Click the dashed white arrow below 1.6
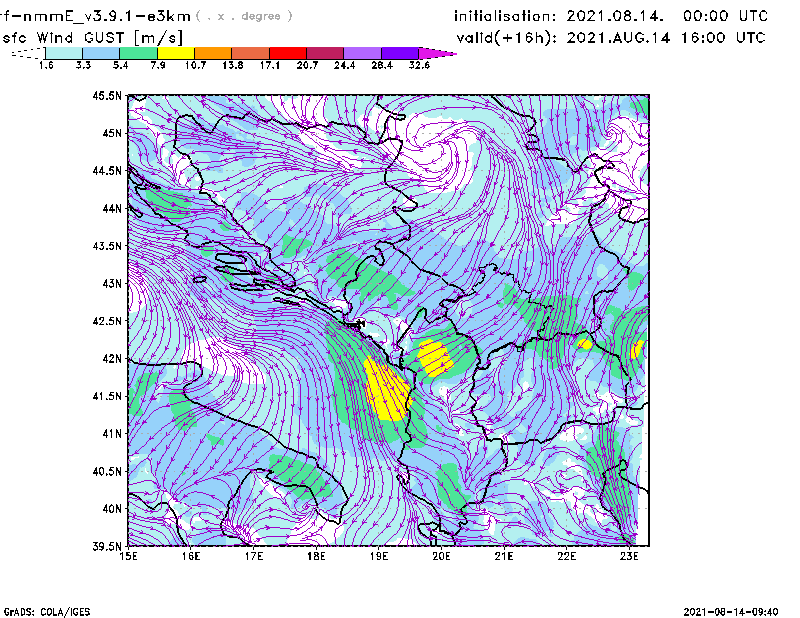 tap(28, 53)
